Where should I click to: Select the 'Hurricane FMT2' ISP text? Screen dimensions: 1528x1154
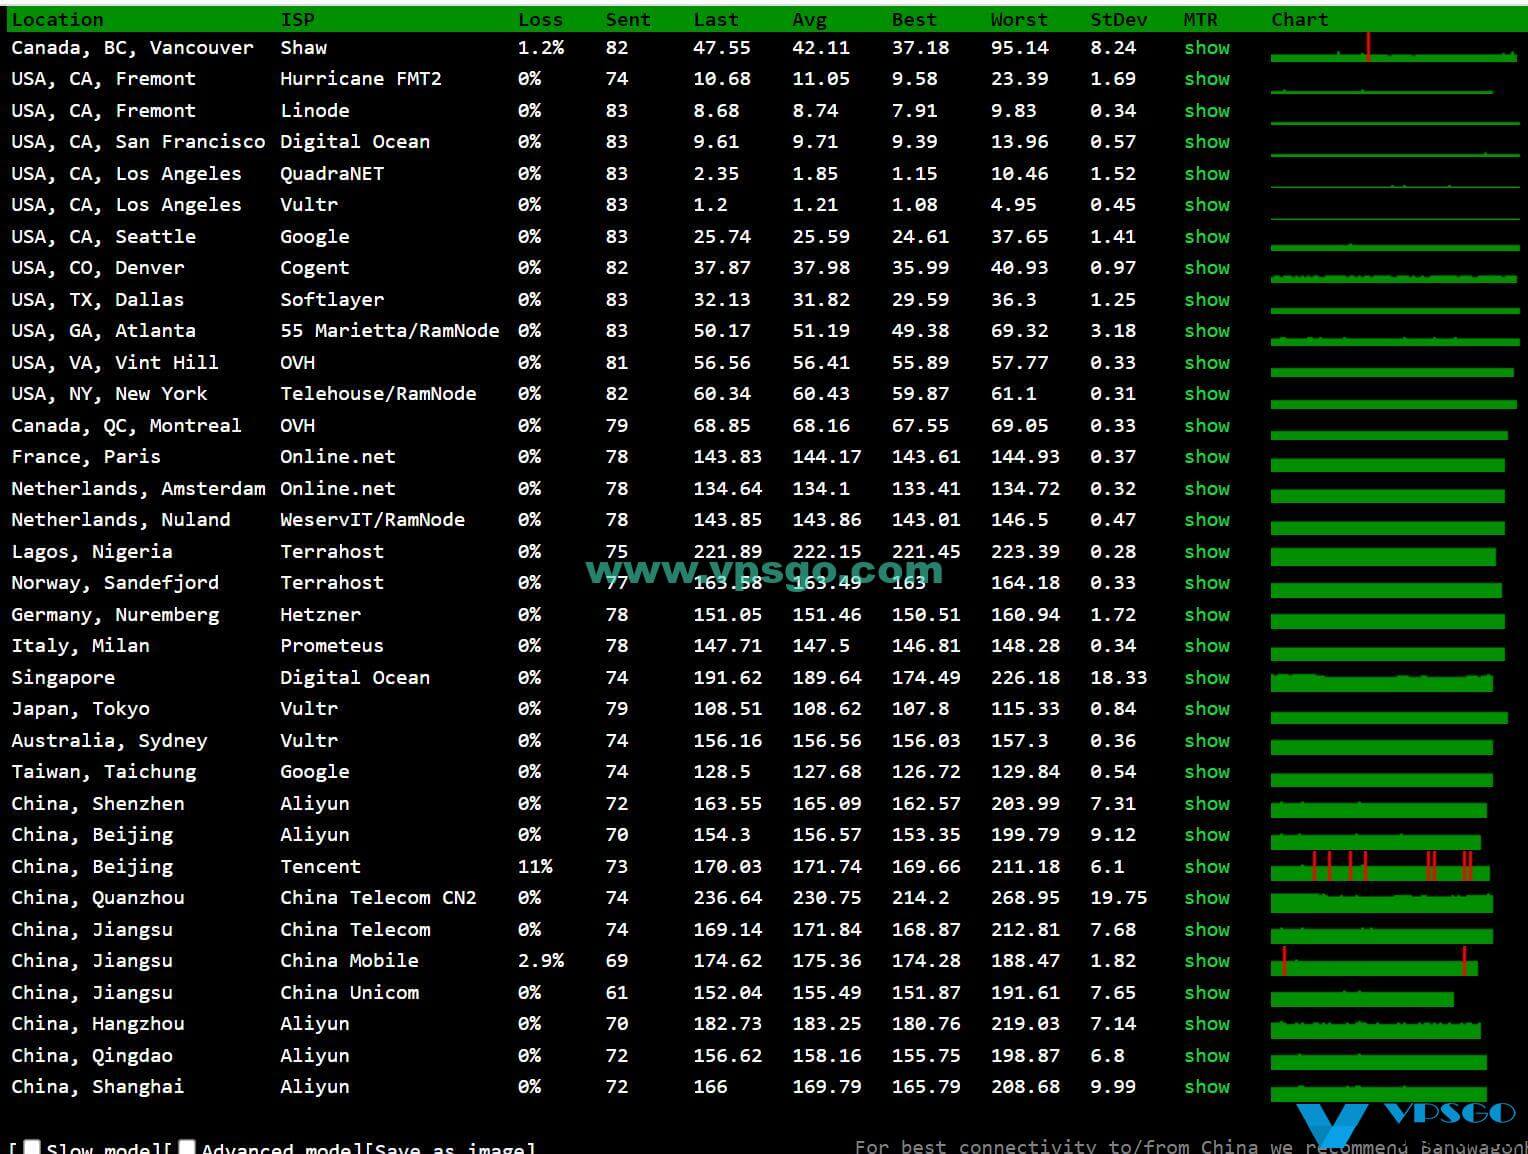click(x=361, y=79)
